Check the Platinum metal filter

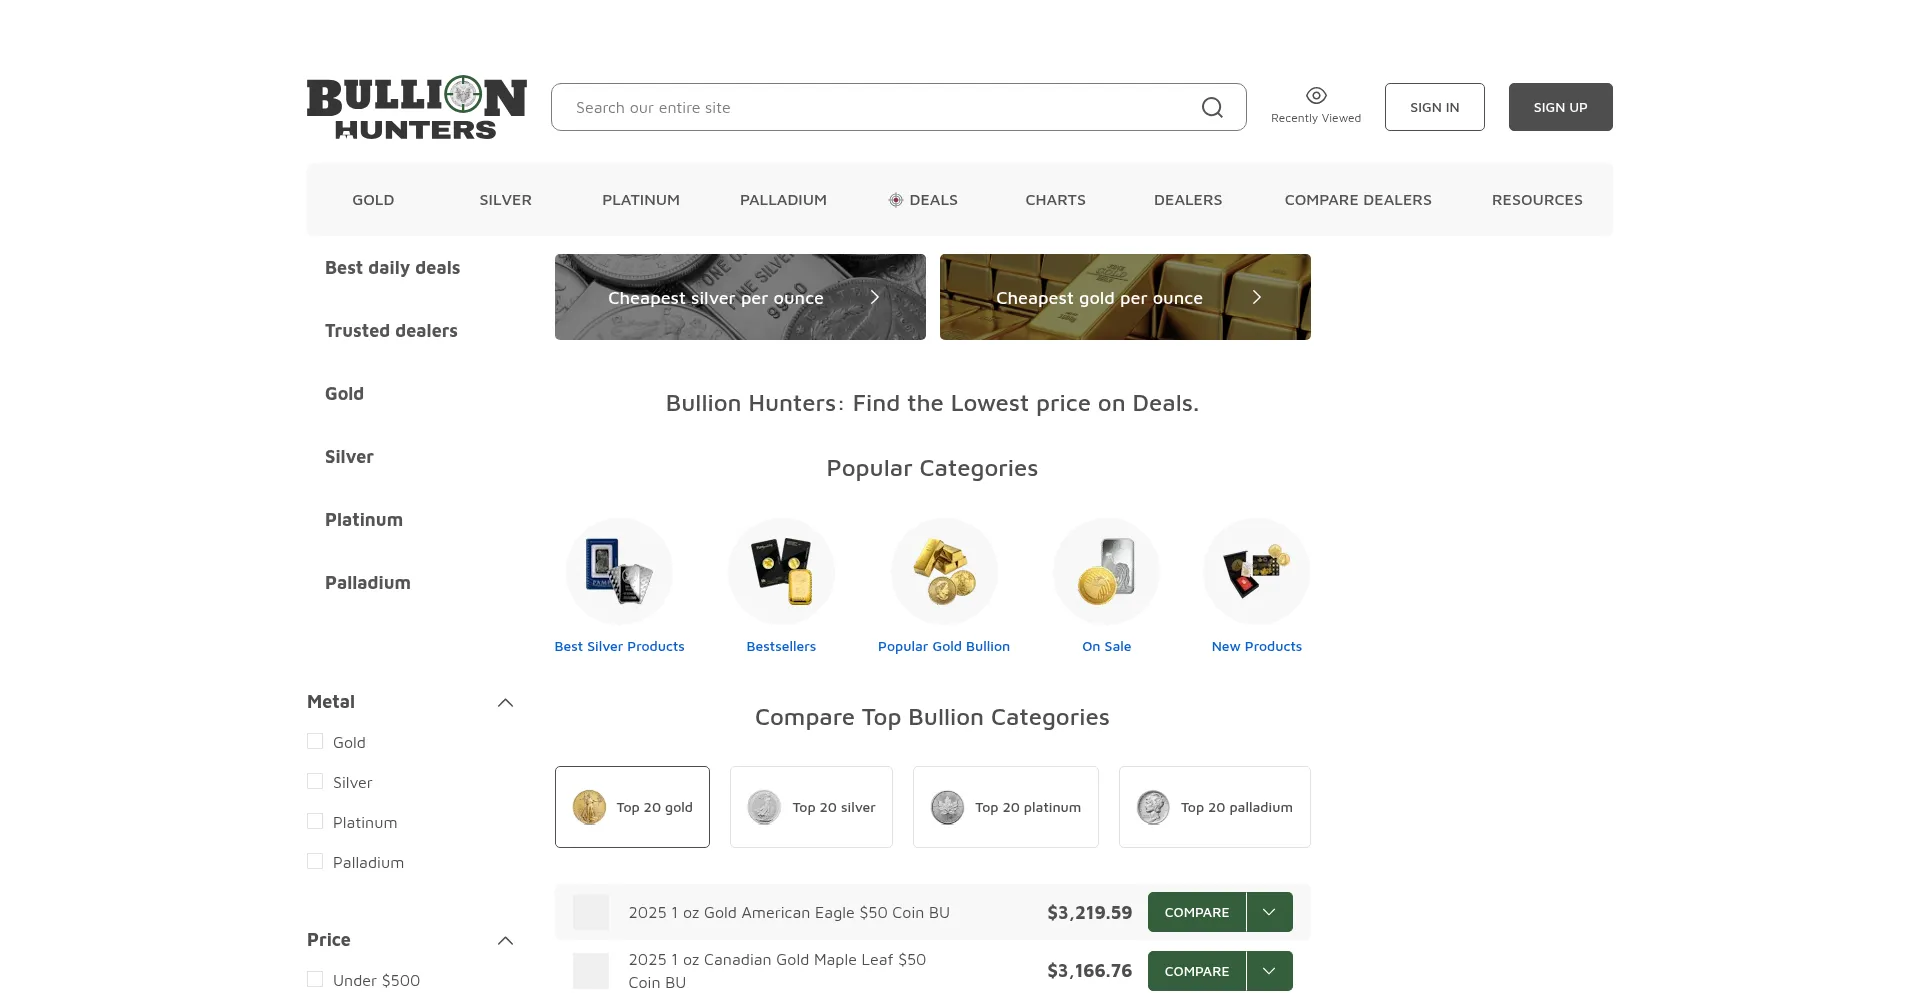pos(315,822)
